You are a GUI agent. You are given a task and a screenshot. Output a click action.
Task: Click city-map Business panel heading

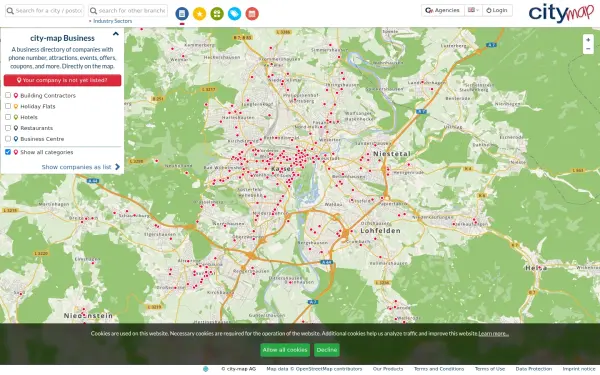62,38
